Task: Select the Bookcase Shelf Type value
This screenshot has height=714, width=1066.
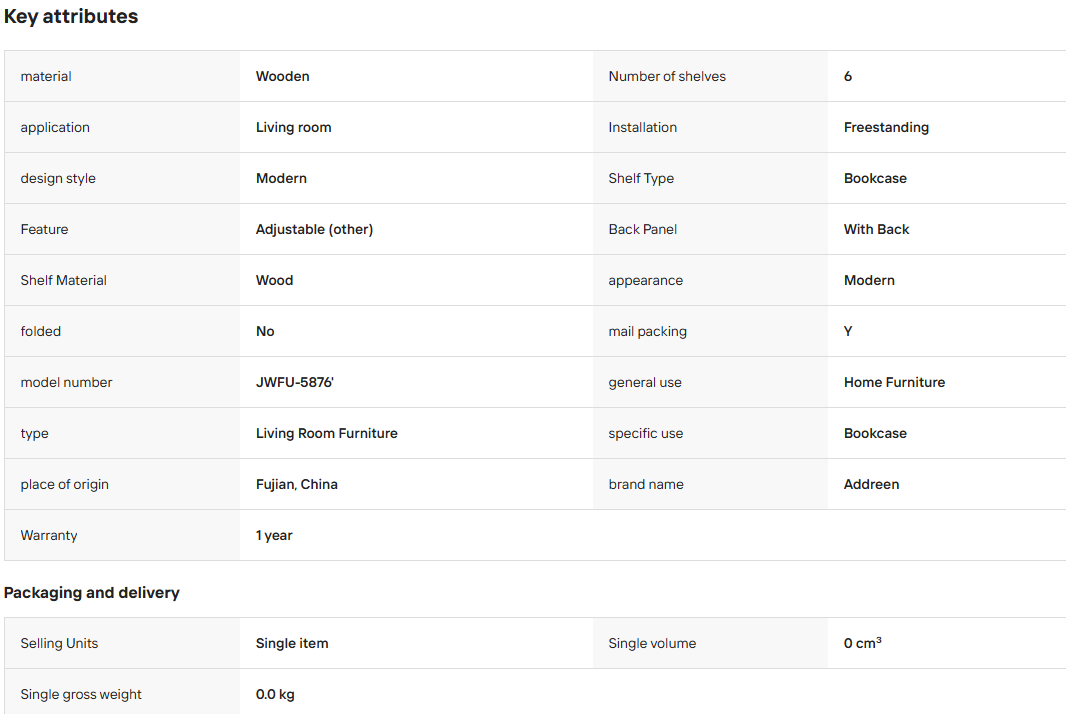Action: (x=875, y=178)
